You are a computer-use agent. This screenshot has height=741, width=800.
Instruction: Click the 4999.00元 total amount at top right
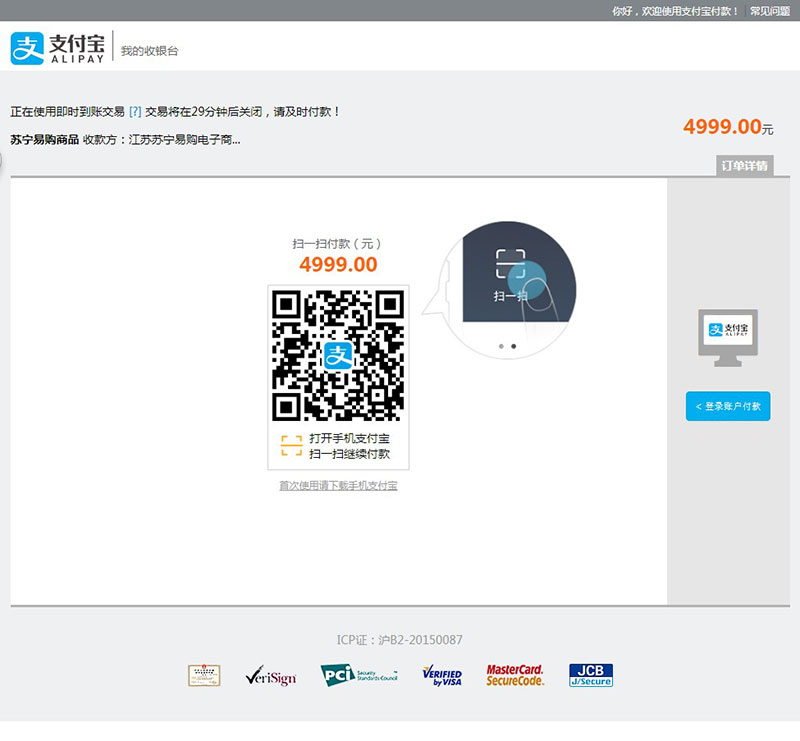(728, 127)
